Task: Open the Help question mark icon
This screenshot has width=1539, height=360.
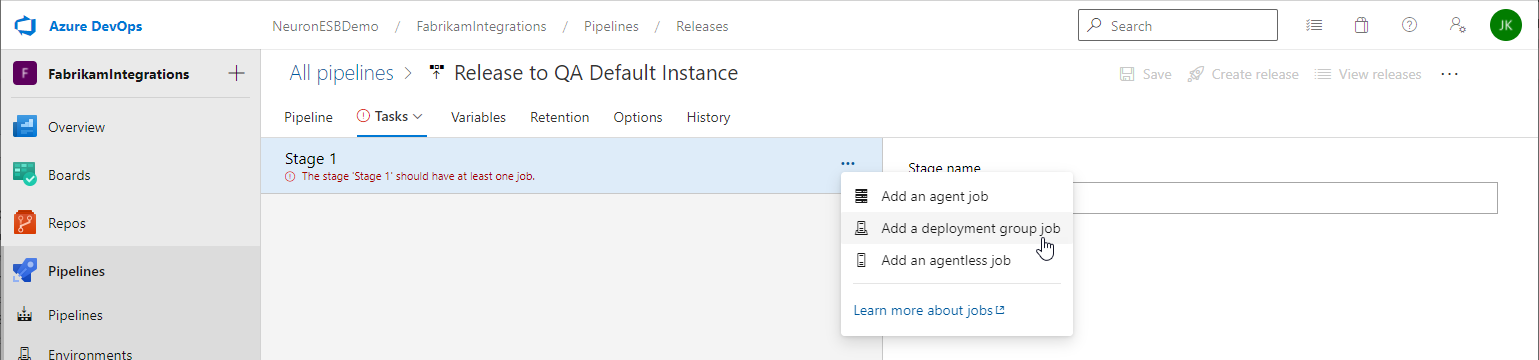Action: coord(1409,26)
